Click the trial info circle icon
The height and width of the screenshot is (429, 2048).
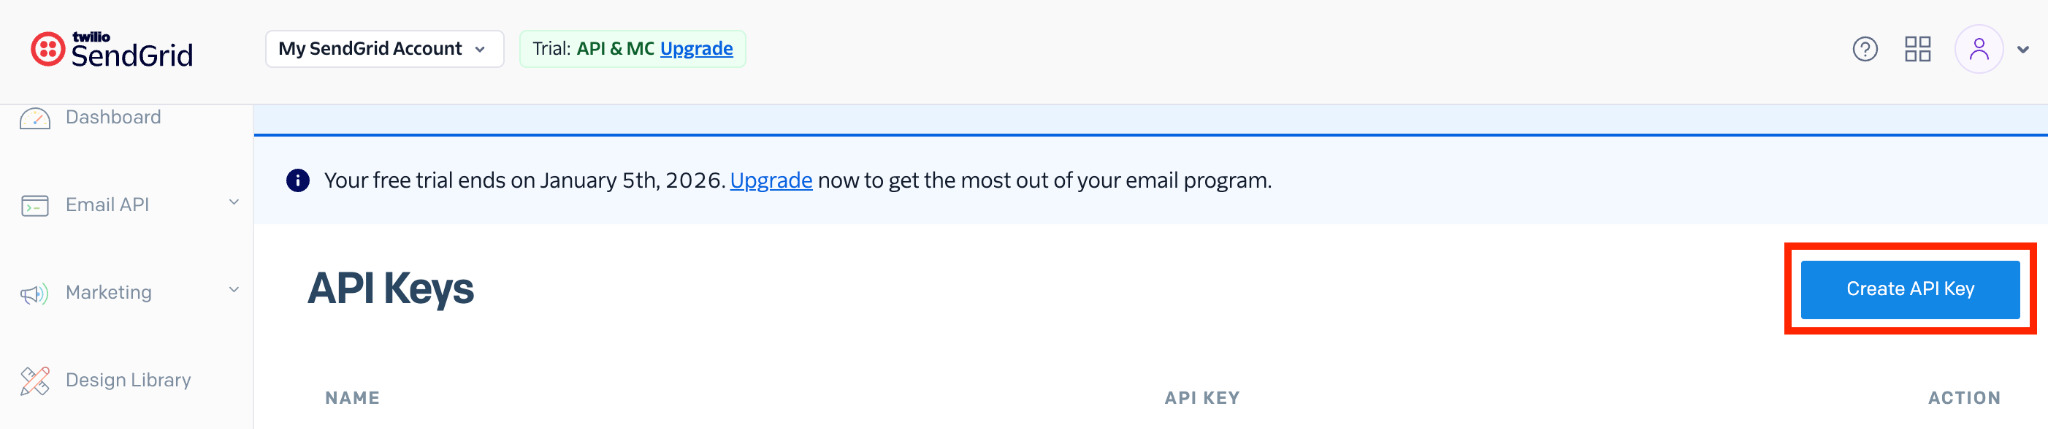[x=298, y=180]
